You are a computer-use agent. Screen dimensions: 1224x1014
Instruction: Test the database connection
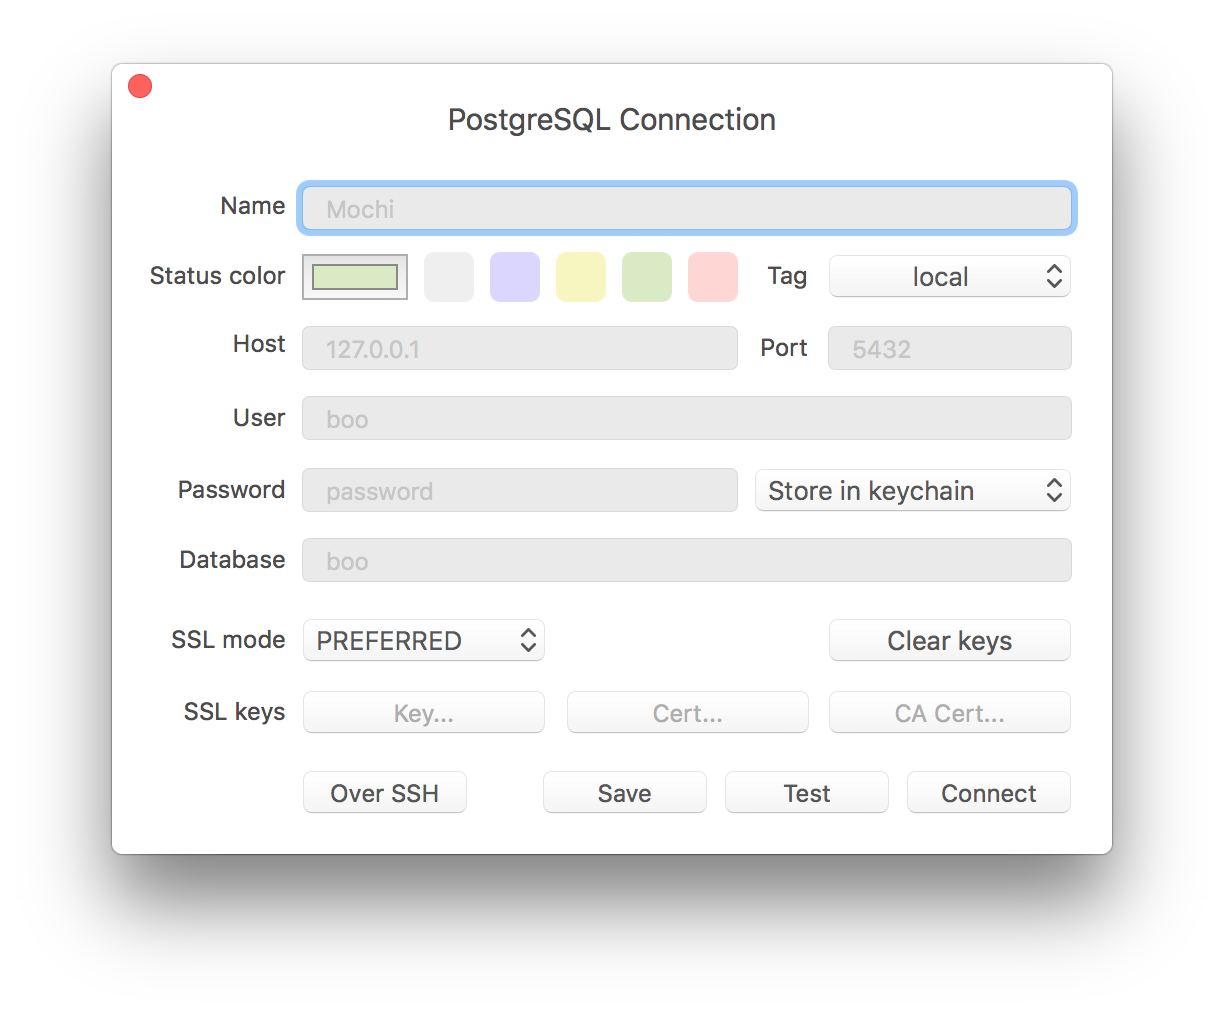(806, 793)
